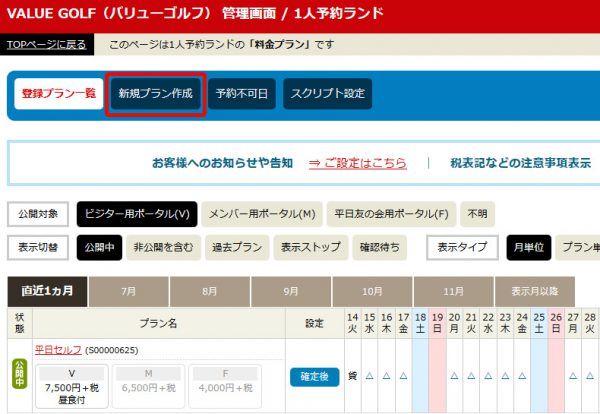
Task: Switch to 直近1ヵ月 month tab
Action: (47, 292)
